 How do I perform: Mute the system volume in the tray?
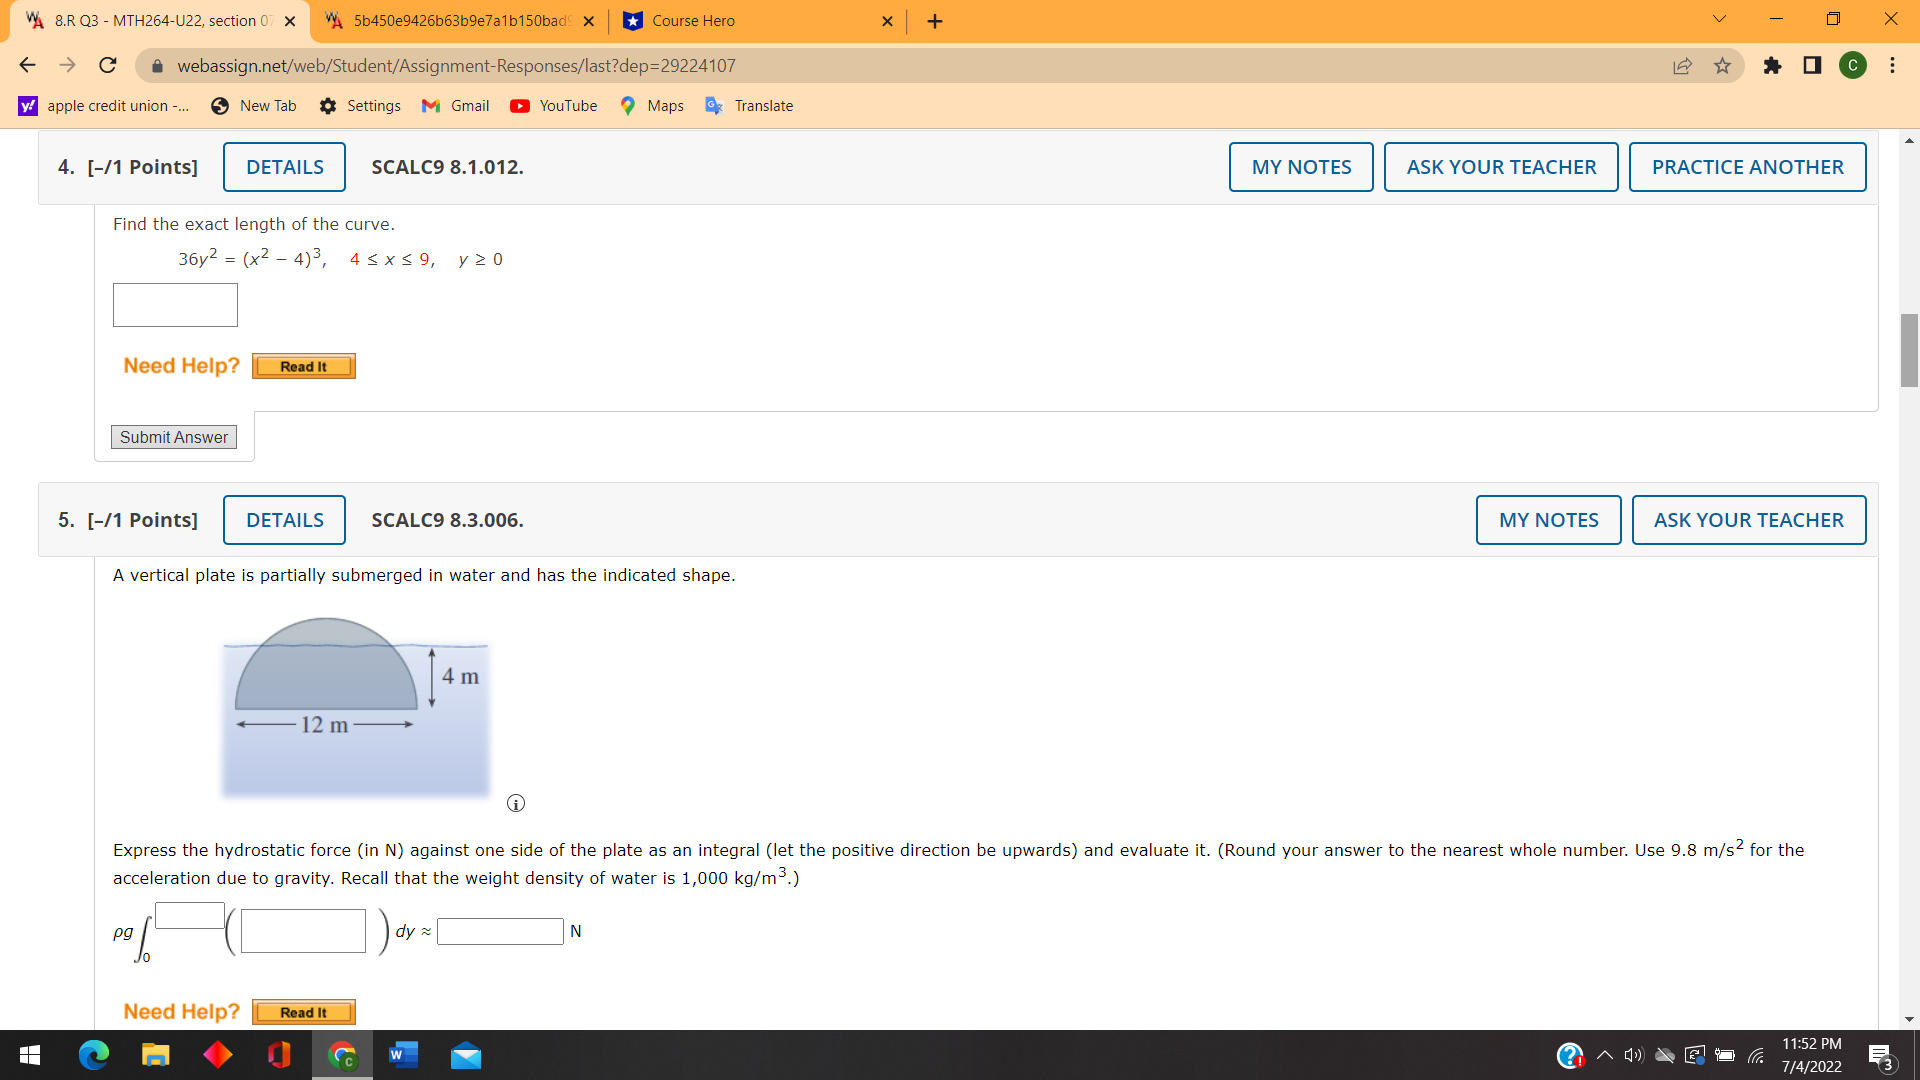coord(1634,1055)
